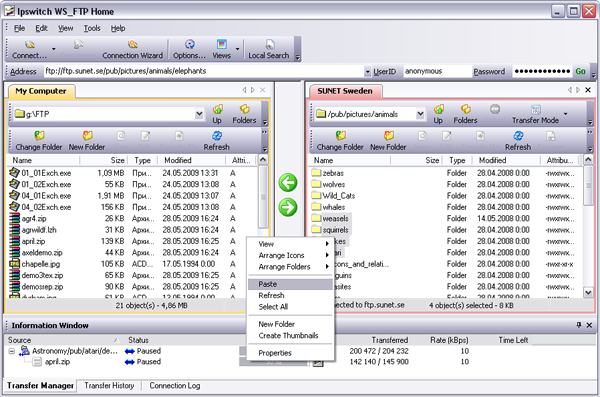Click Folders in SUNET Sweden pane
Image resolution: width=600 pixels, height=397 pixels.
pyautogui.click(x=465, y=114)
